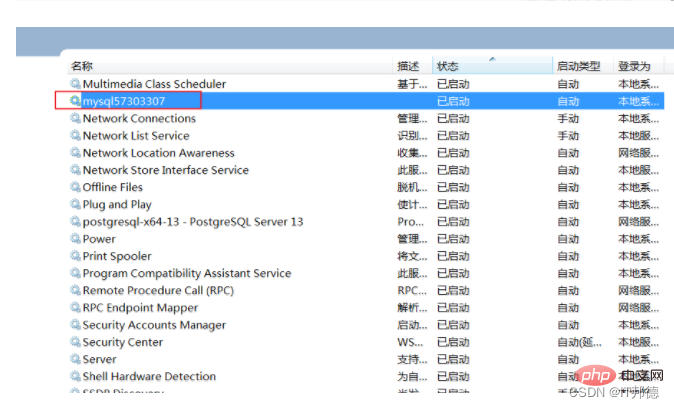The image size is (674, 408).
Task: Click the 已启动 status of mysql57303307
Action: pos(453,101)
